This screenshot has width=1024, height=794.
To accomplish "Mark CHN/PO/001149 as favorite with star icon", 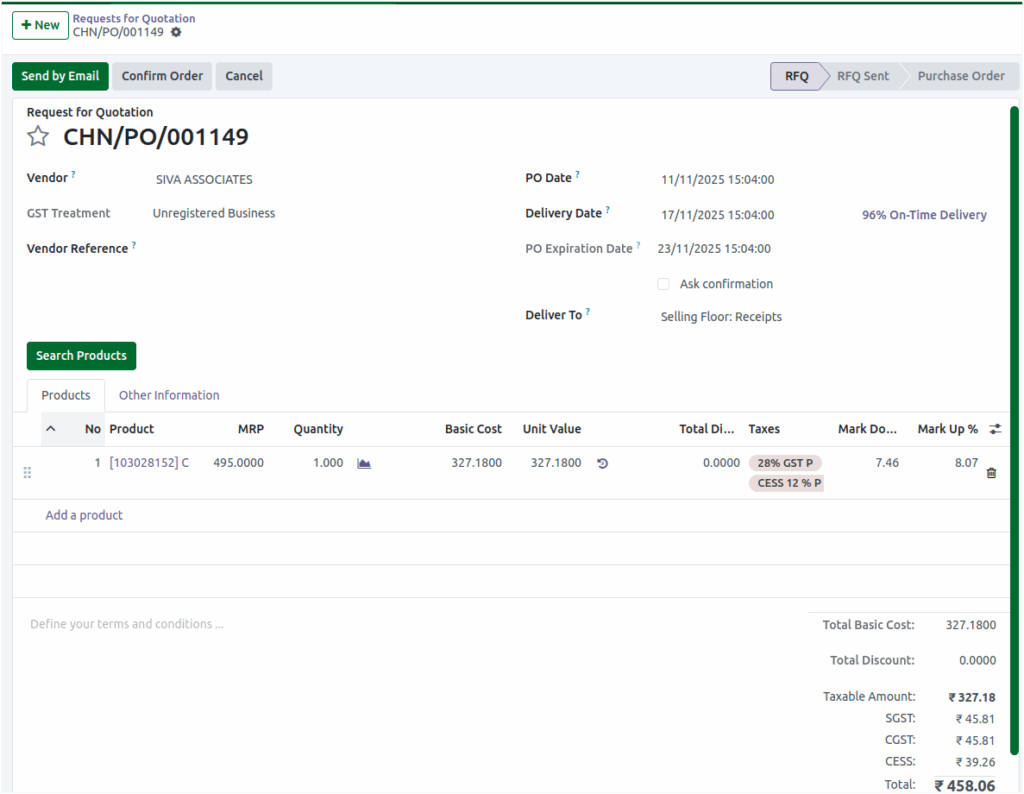I will pos(37,137).
